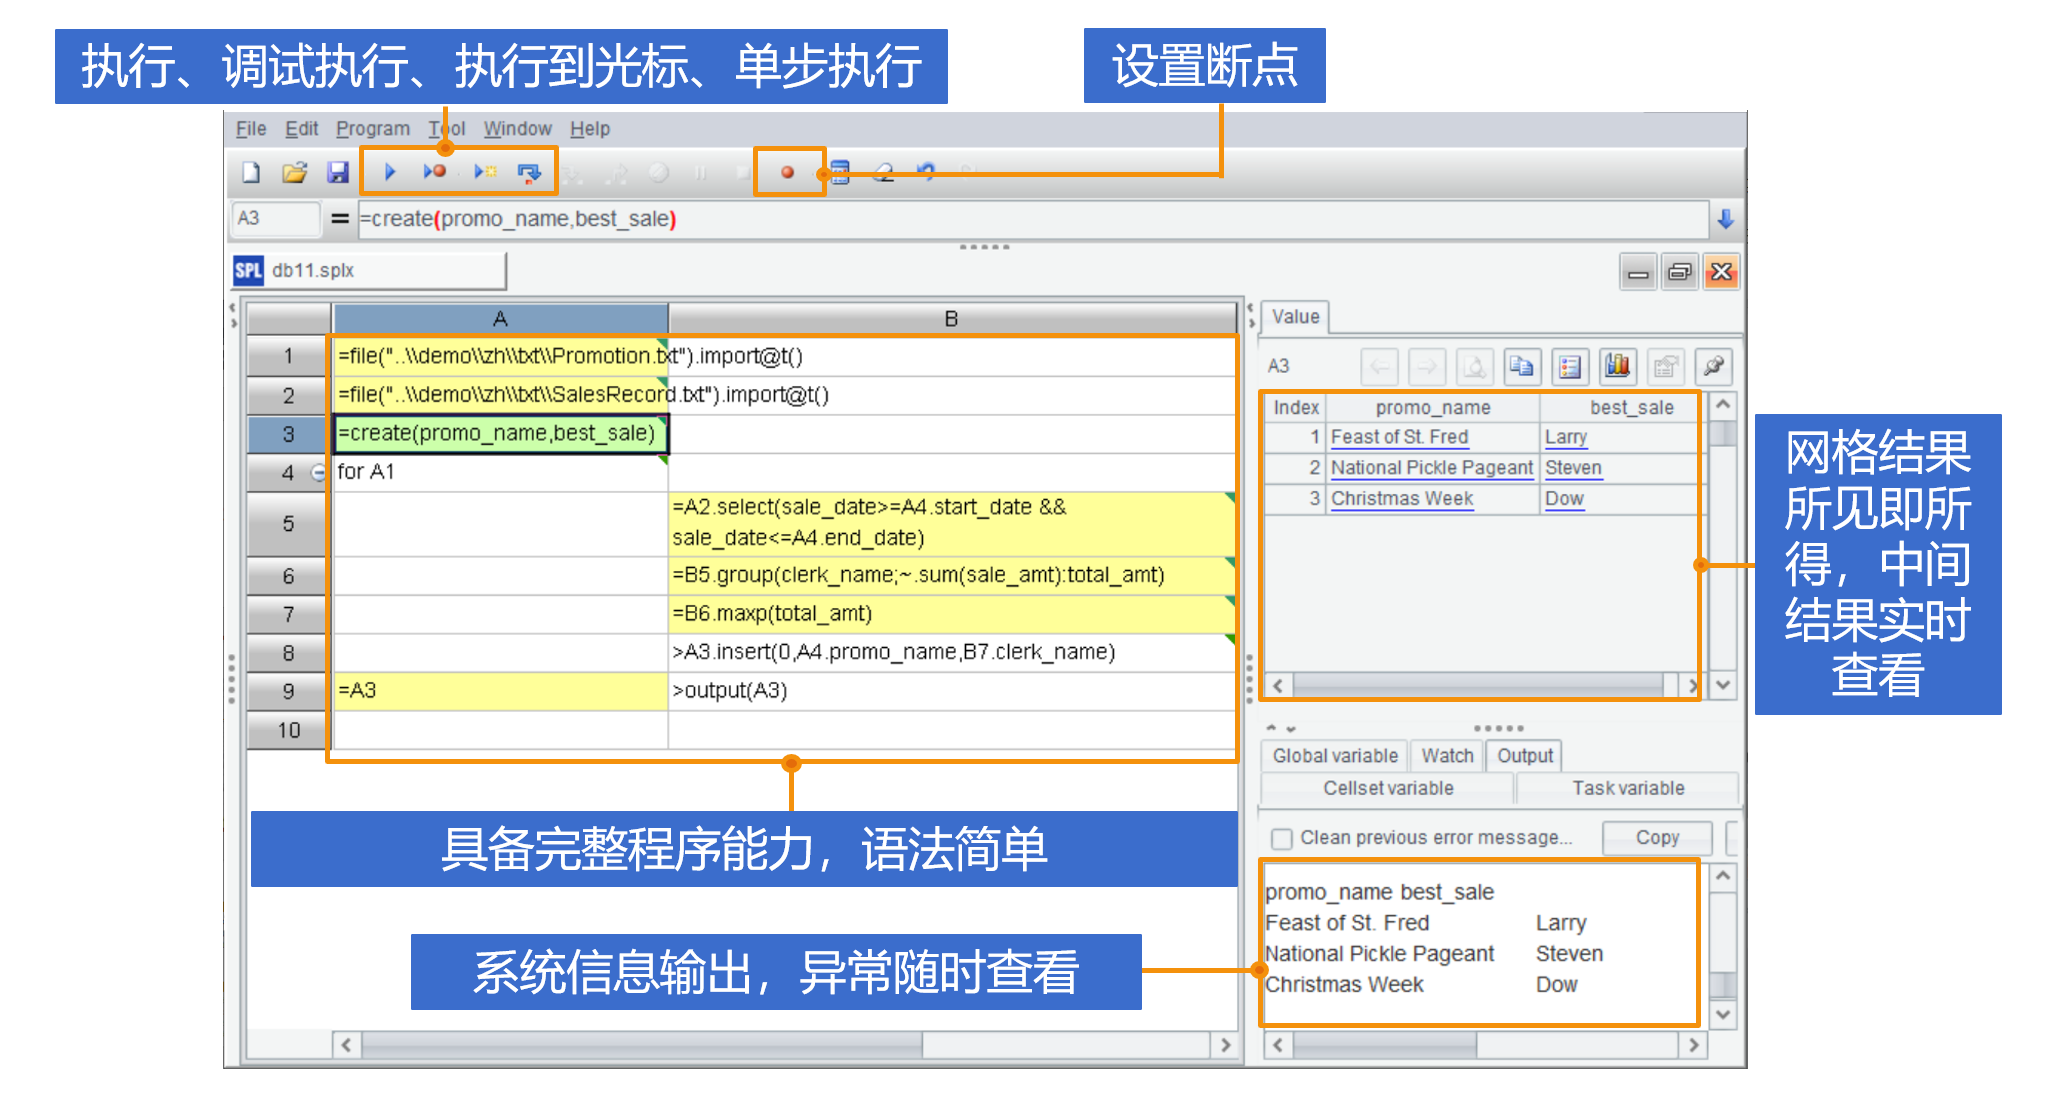
Task: Click the cell name box showing A3
Action: click(275, 218)
